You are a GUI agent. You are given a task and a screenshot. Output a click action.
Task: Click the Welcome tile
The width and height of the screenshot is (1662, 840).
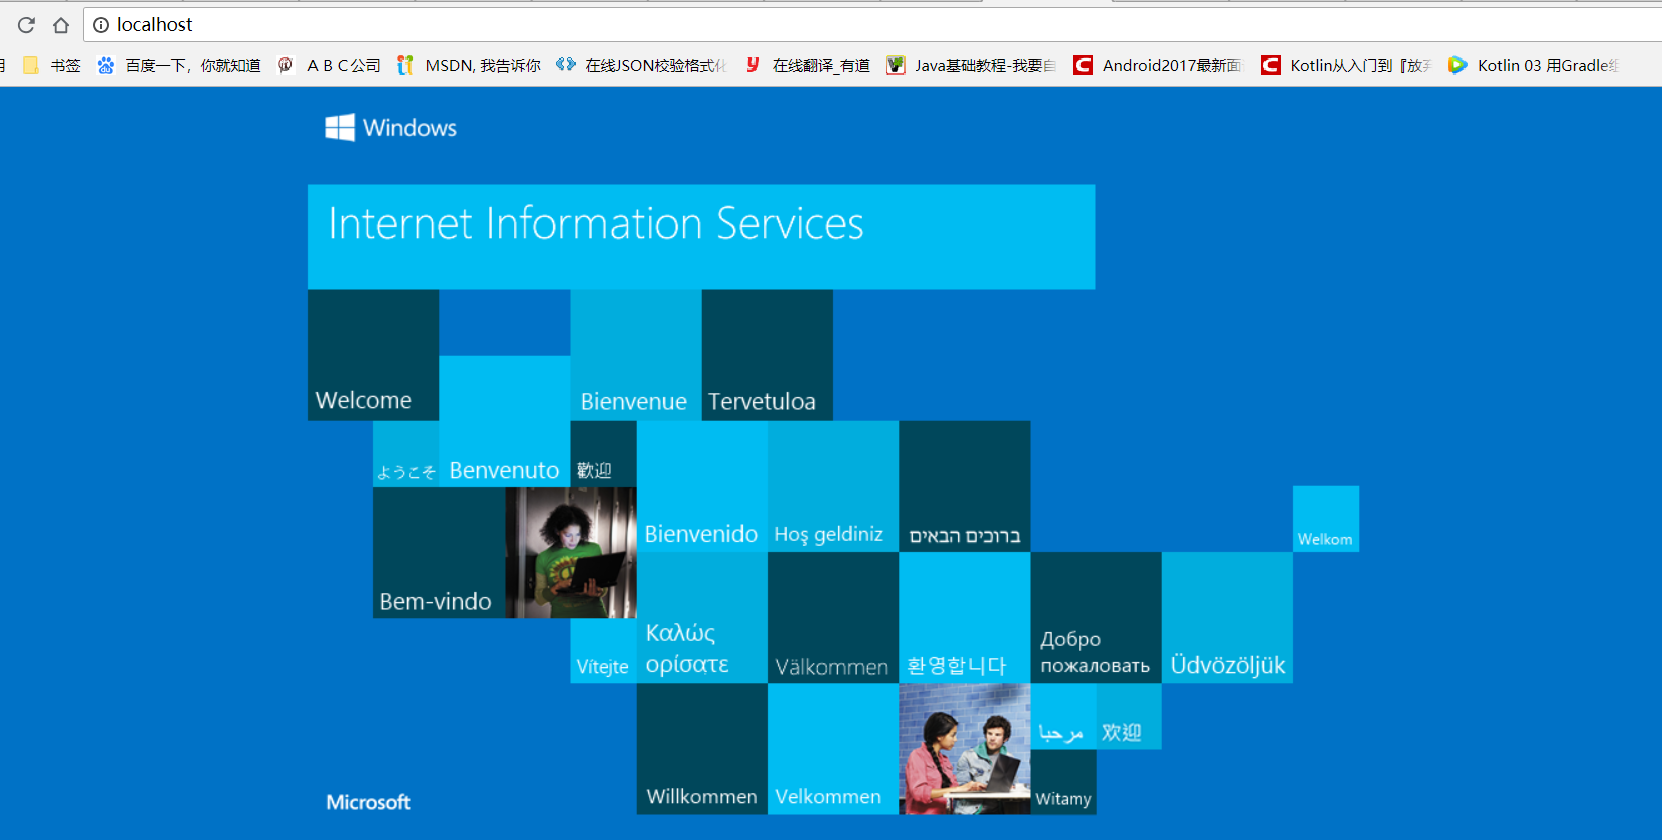click(373, 355)
